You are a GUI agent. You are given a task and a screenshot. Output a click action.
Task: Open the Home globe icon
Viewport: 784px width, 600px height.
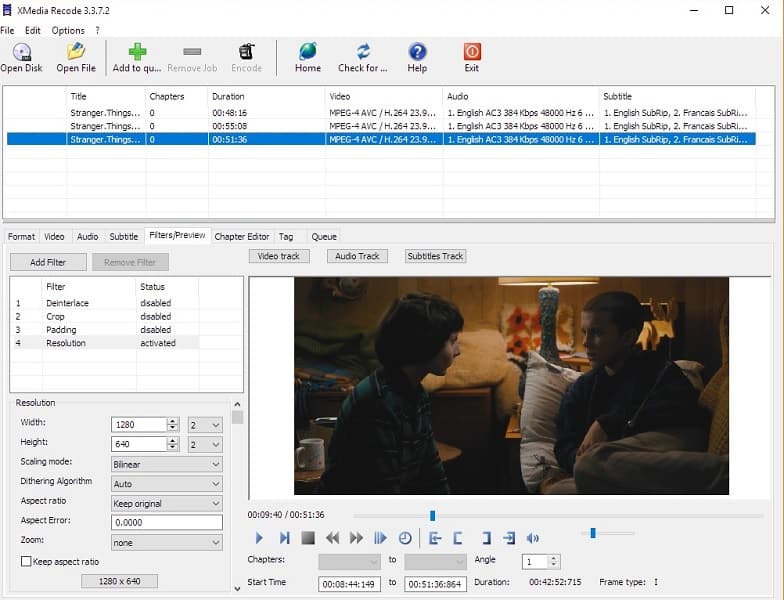pyautogui.click(x=308, y=52)
